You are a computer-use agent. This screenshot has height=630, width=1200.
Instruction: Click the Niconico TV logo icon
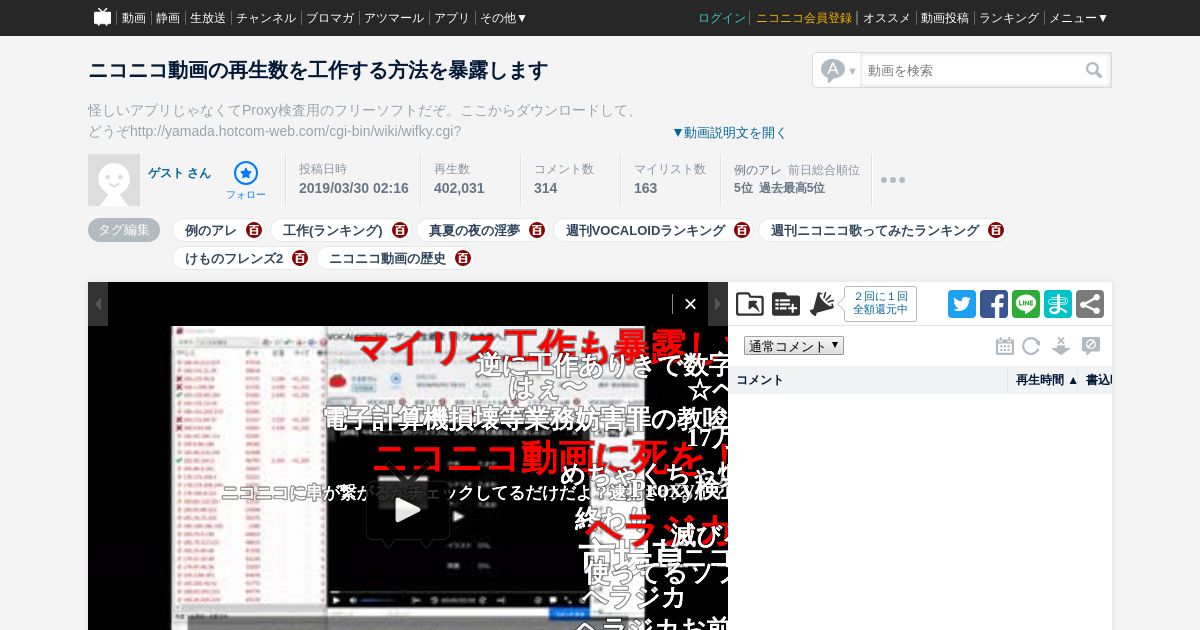(102, 17)
